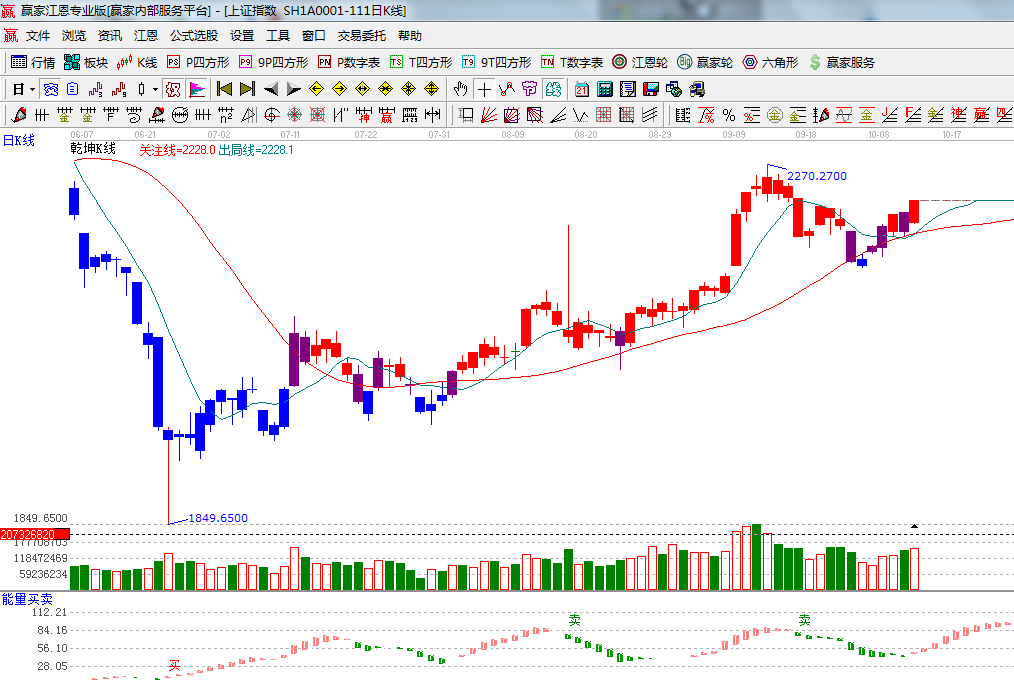Screen dimensions: 1014x680
Task: Open the 江恩轮 Gann wheel tool
Action: (639, 62)
